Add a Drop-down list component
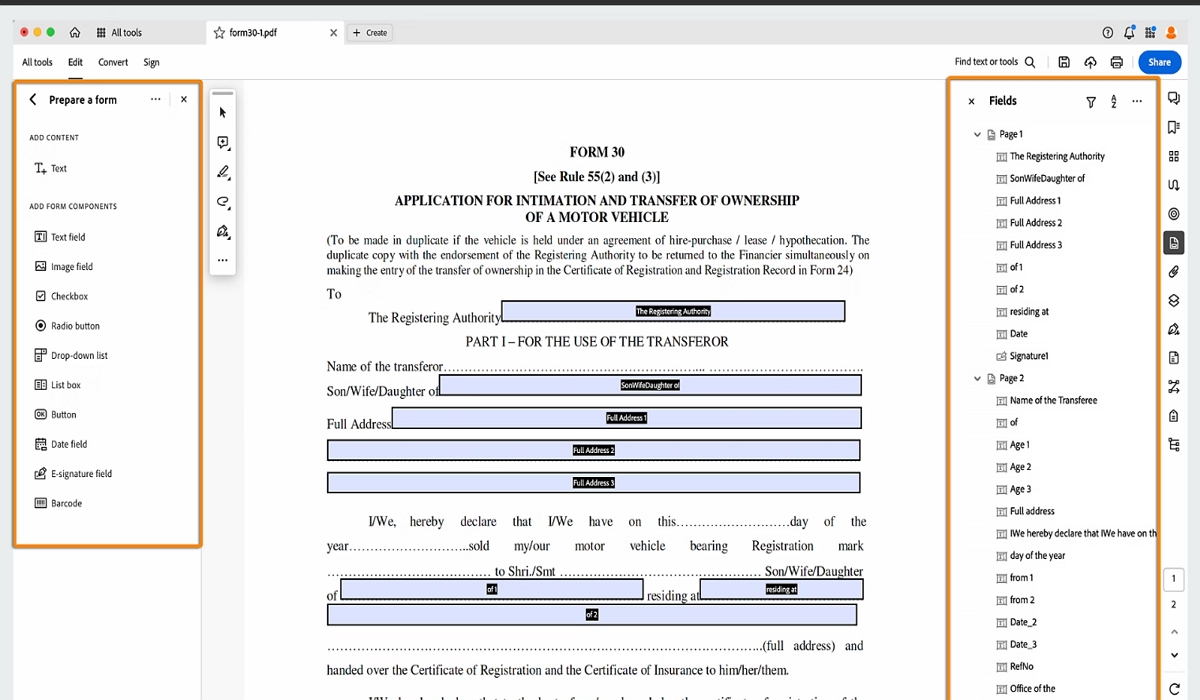The width and height of the screenshot is (1200, 700). (71, 356)
